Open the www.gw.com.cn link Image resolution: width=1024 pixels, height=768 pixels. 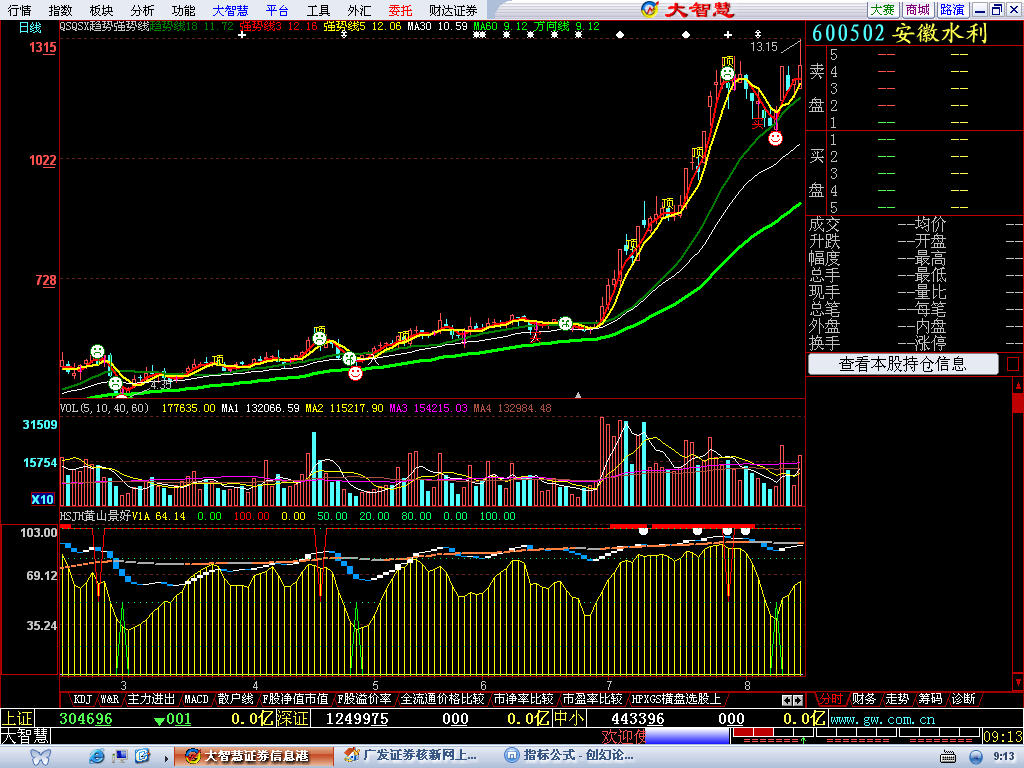coord(882,719)
